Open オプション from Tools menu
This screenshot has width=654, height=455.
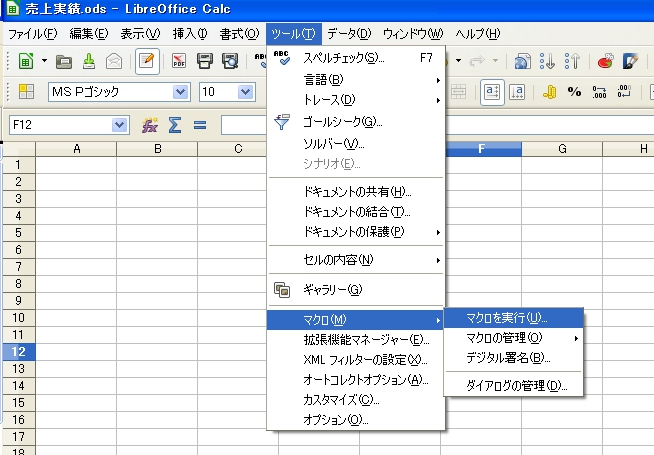click(335, 420)
